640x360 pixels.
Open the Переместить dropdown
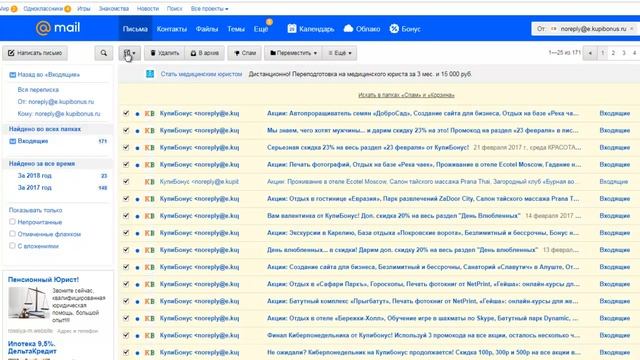(x=293, y=53)
